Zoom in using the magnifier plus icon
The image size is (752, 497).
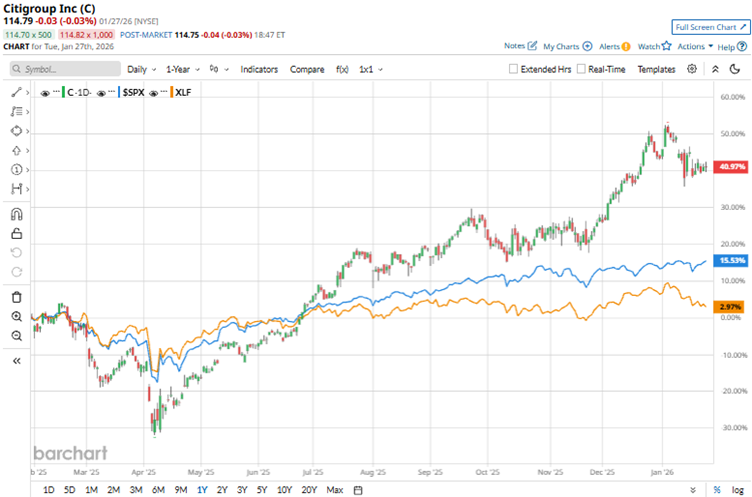16,316
